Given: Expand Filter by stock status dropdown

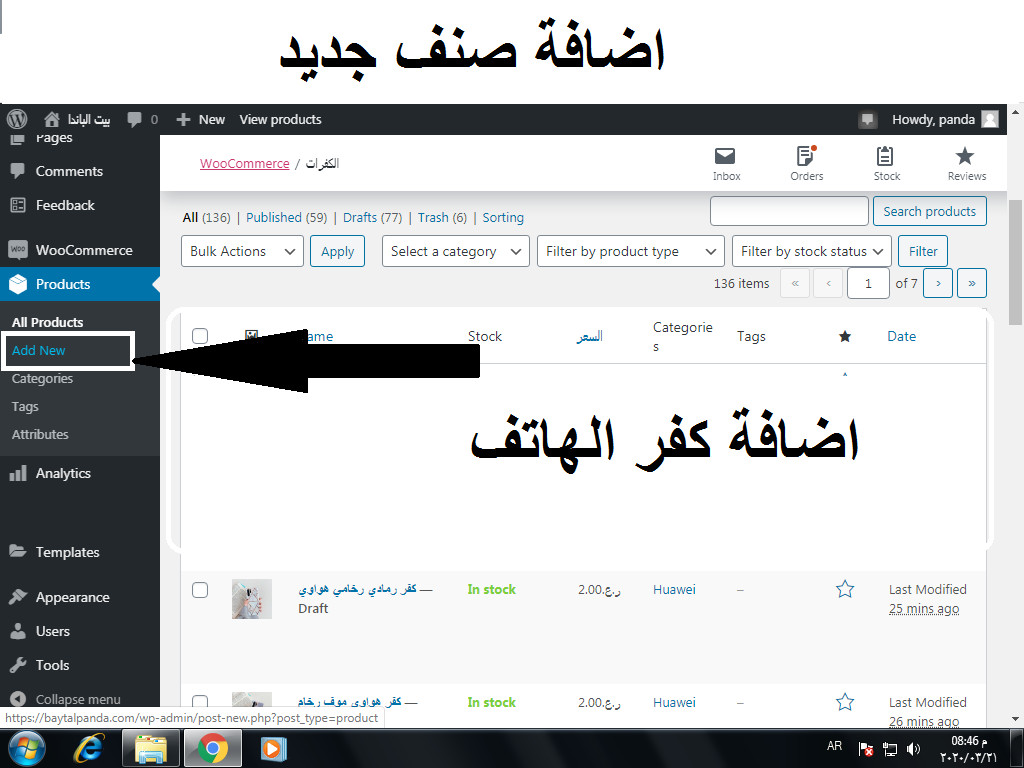Looking at the screenshot, I should click(812, 251).
